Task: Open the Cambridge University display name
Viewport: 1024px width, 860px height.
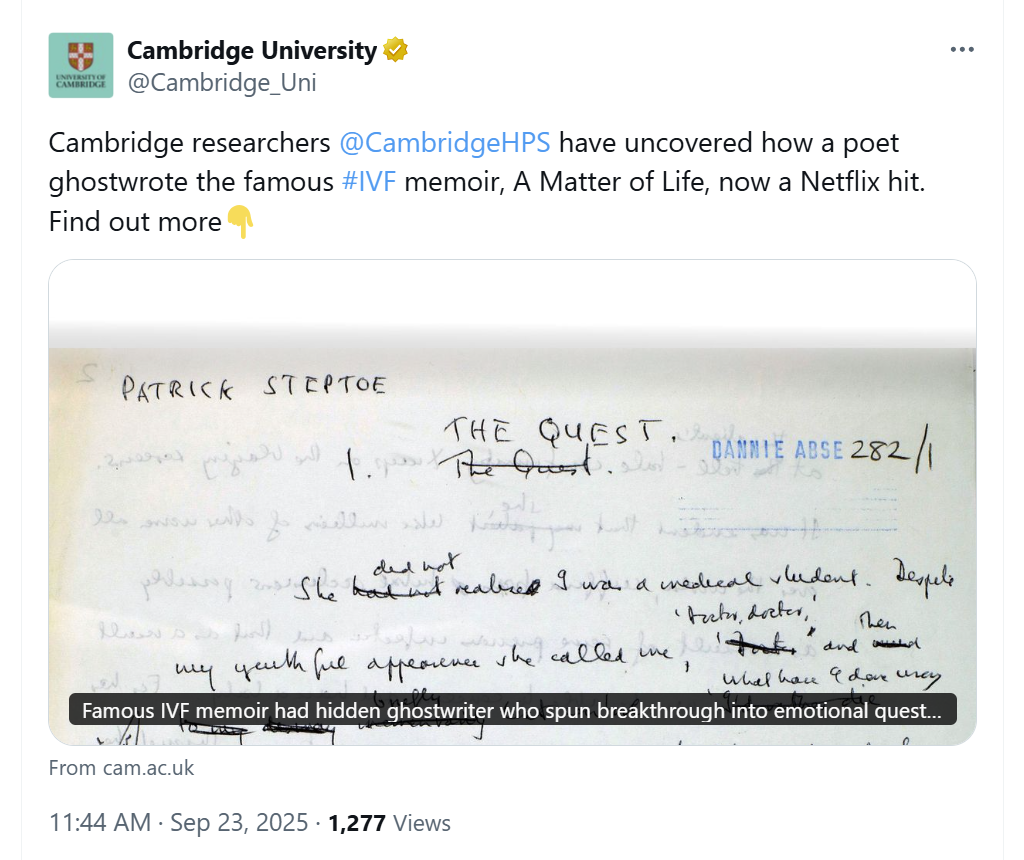Action: point(251,50)
